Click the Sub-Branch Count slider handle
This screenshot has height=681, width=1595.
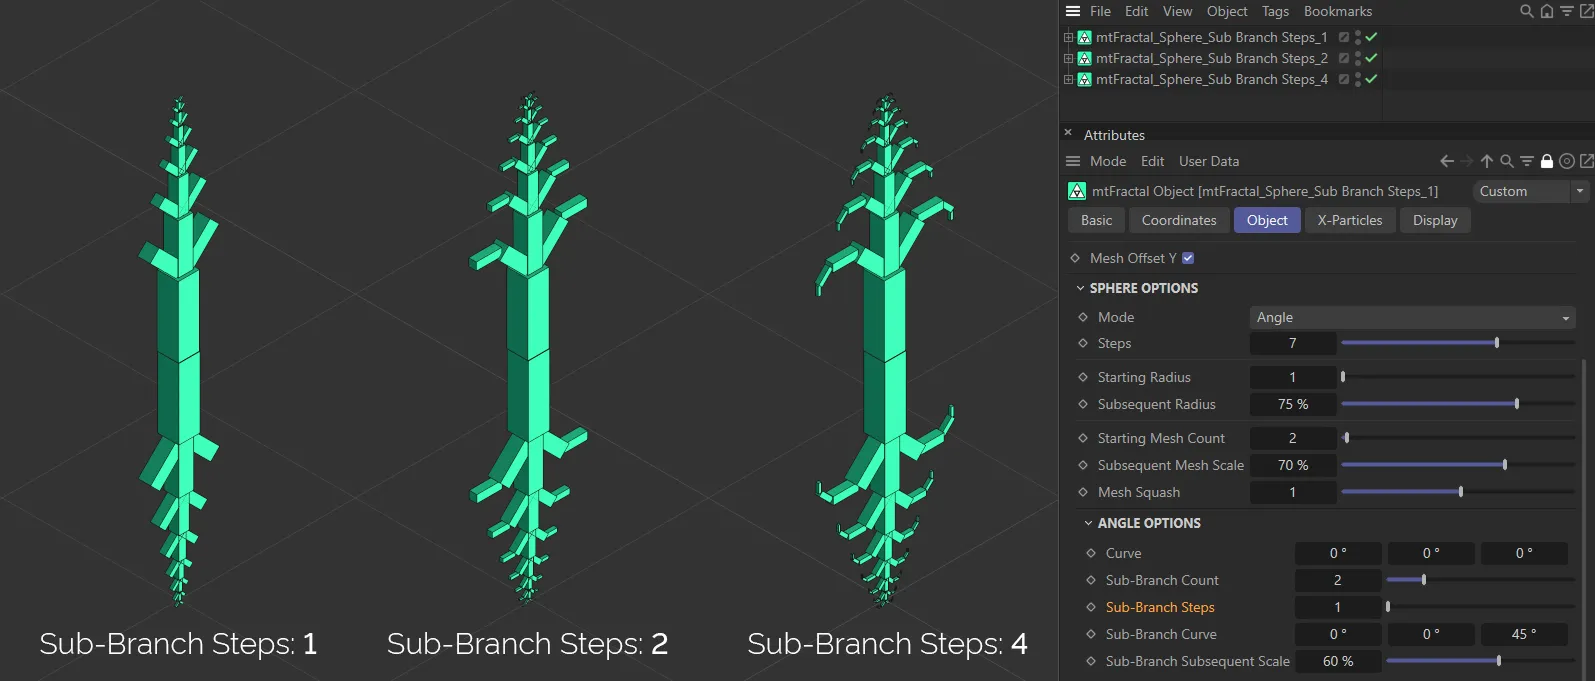point(1424,580)
